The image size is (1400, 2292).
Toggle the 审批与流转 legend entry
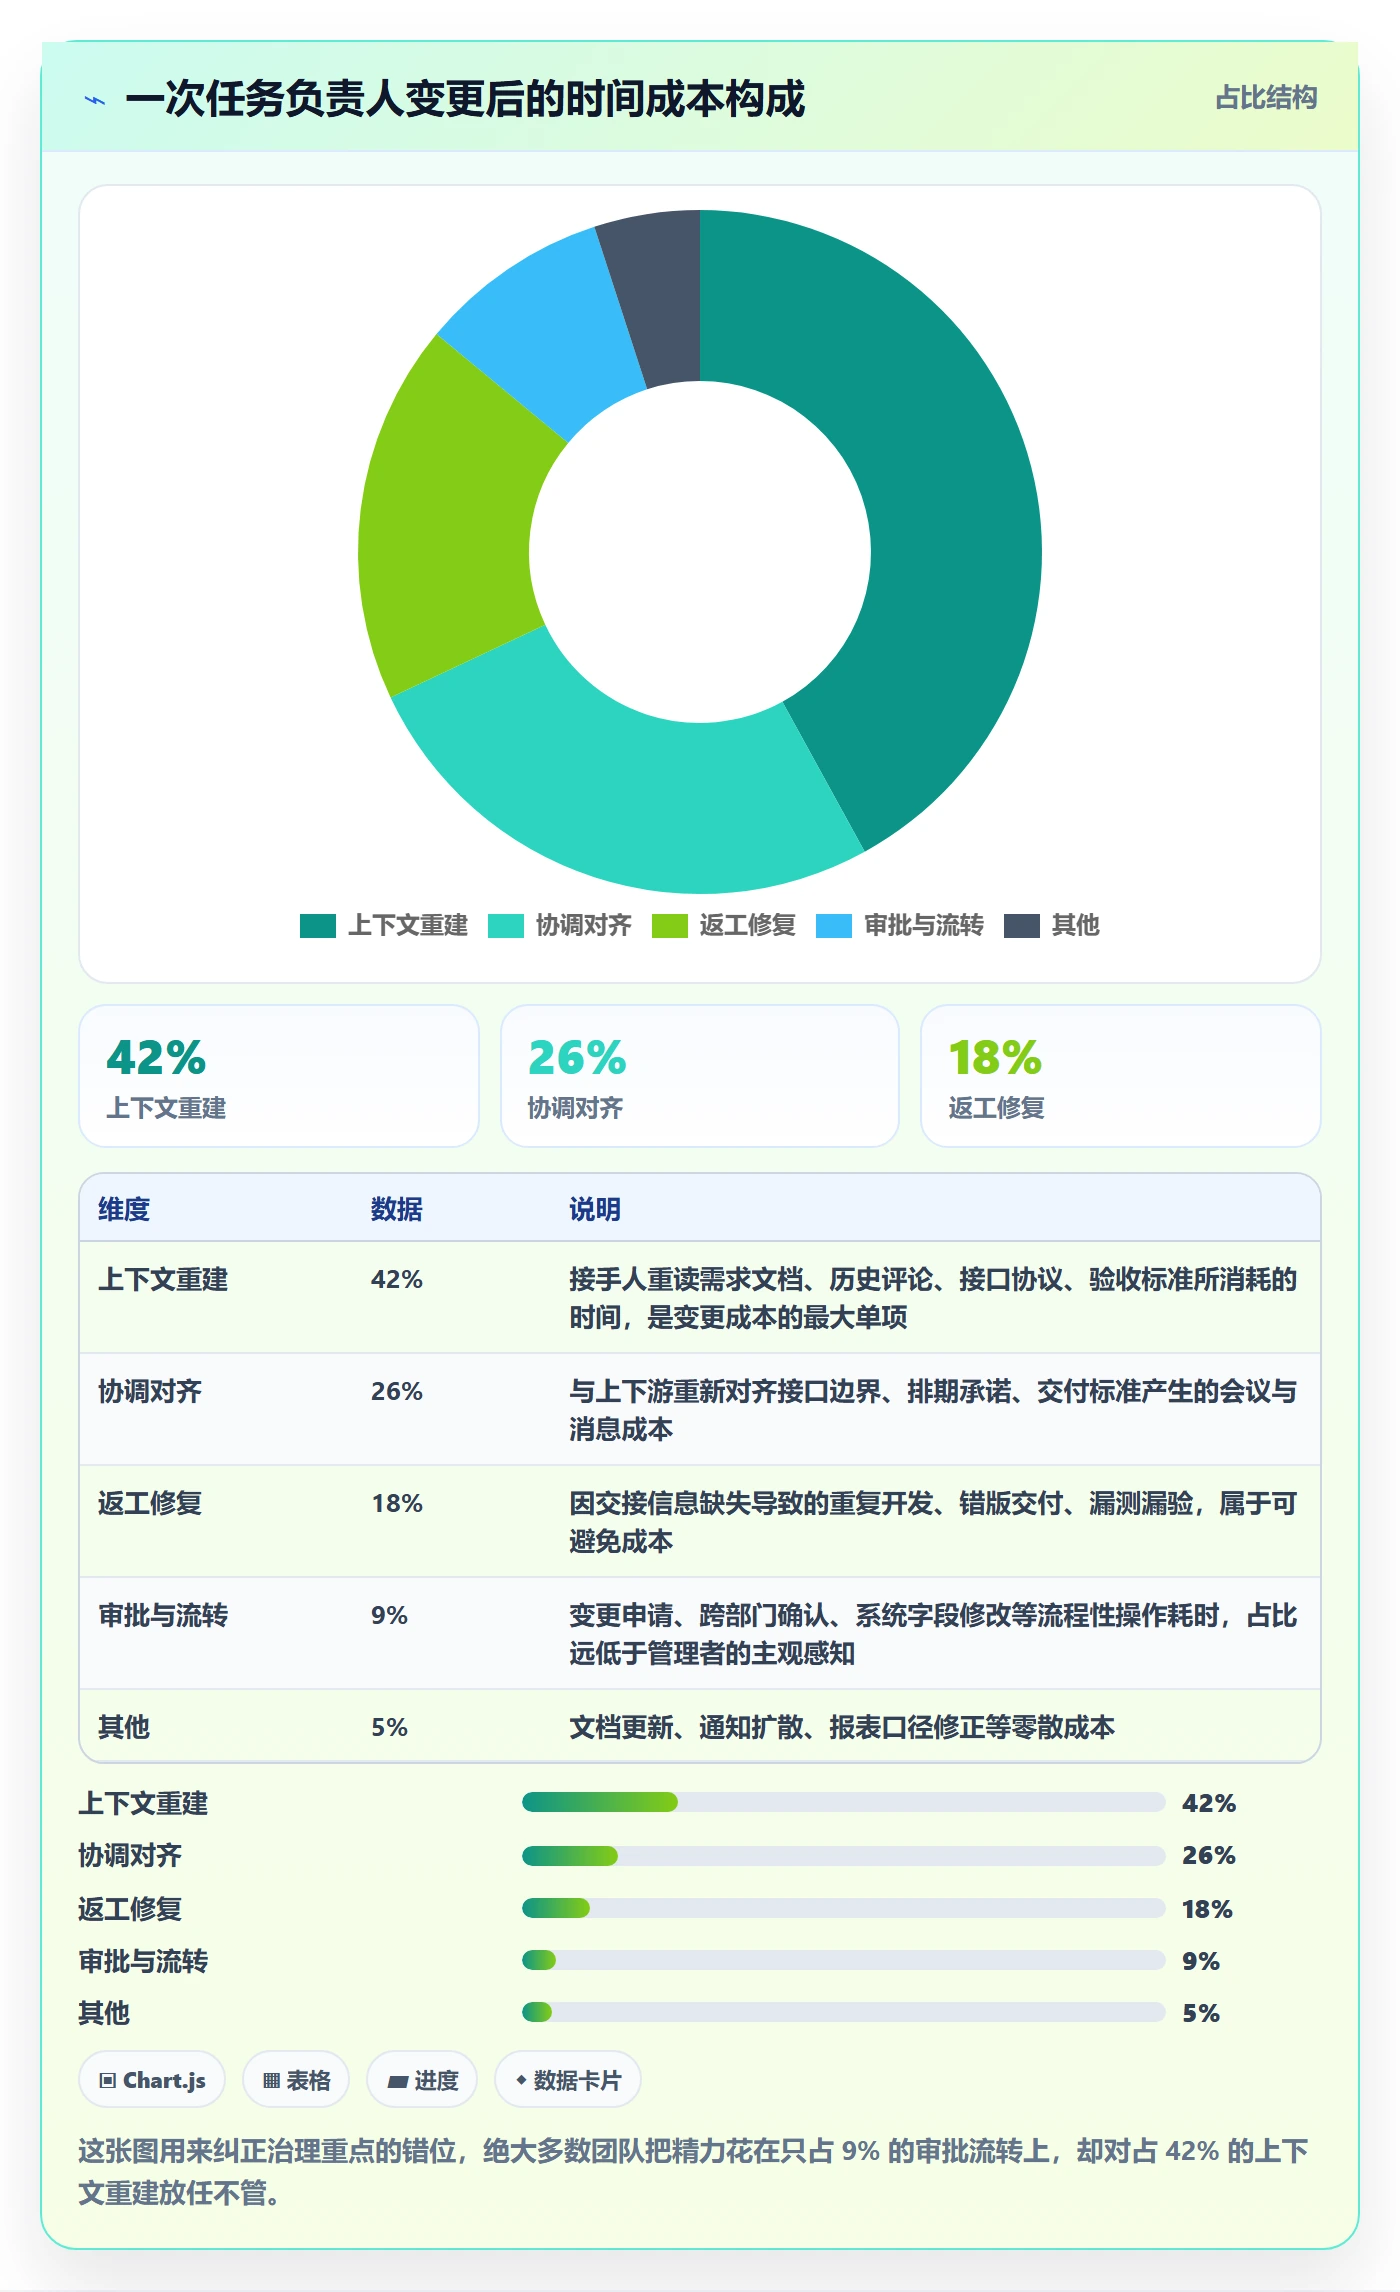tap(899, 926)
